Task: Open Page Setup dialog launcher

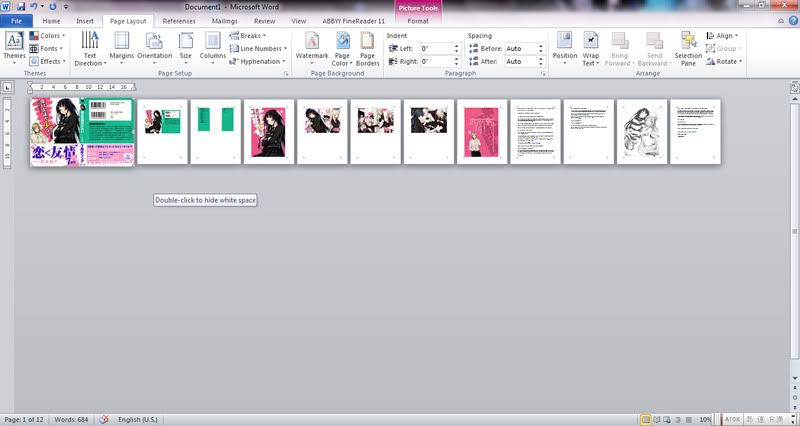Action: [x=286, y=74]
